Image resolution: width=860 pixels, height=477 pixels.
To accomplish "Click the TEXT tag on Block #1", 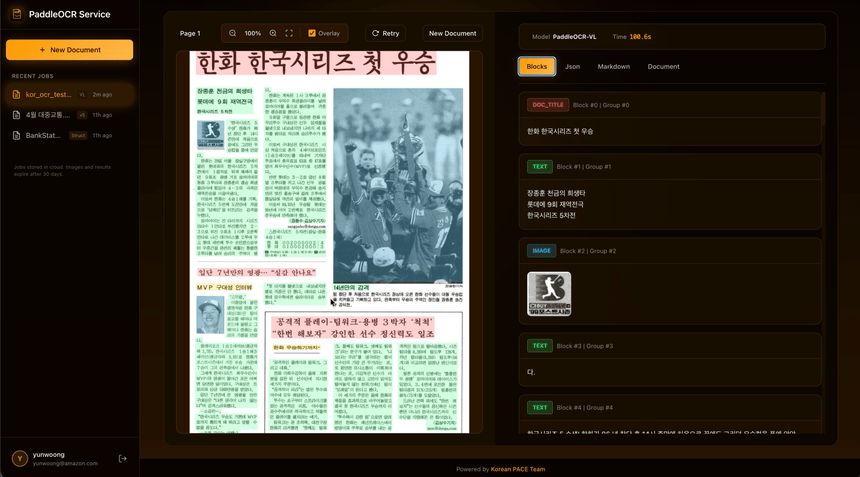I will [x=540, y=167].
